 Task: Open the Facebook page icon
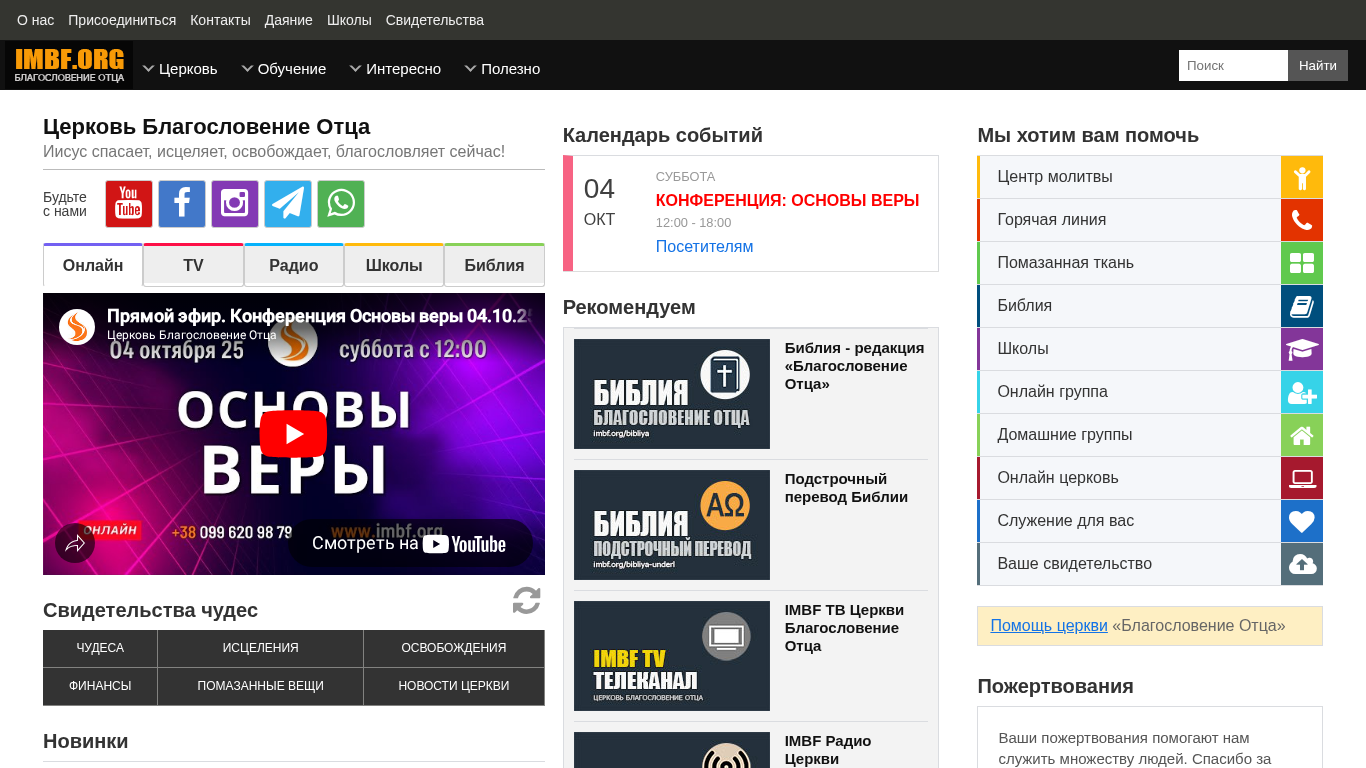[x=182, y=204]
